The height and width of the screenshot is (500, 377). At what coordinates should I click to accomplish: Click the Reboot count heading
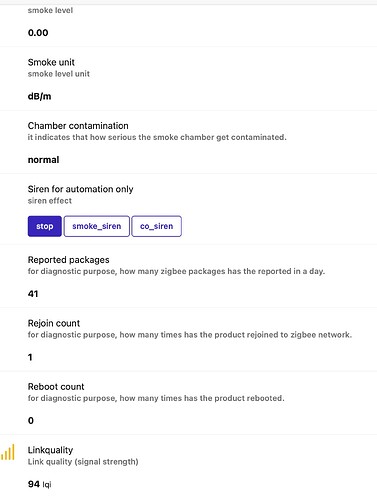[x=56, y=387]
